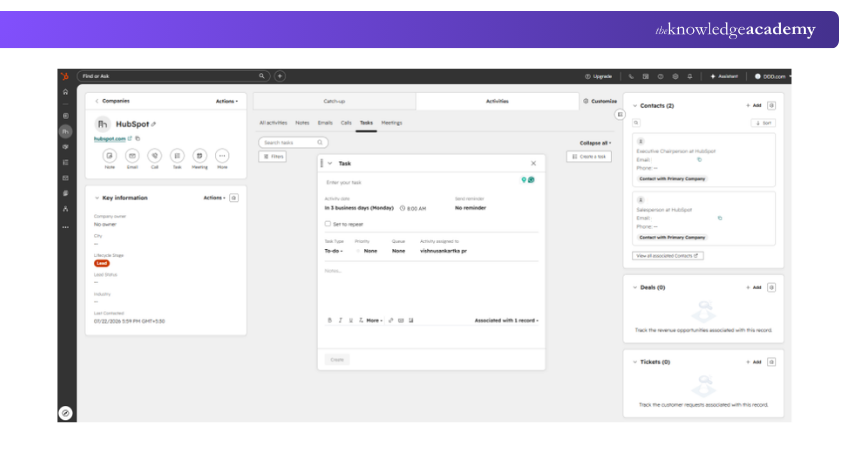
Task: Click the More actions ellipsis icon
Action: pos(222,156)
